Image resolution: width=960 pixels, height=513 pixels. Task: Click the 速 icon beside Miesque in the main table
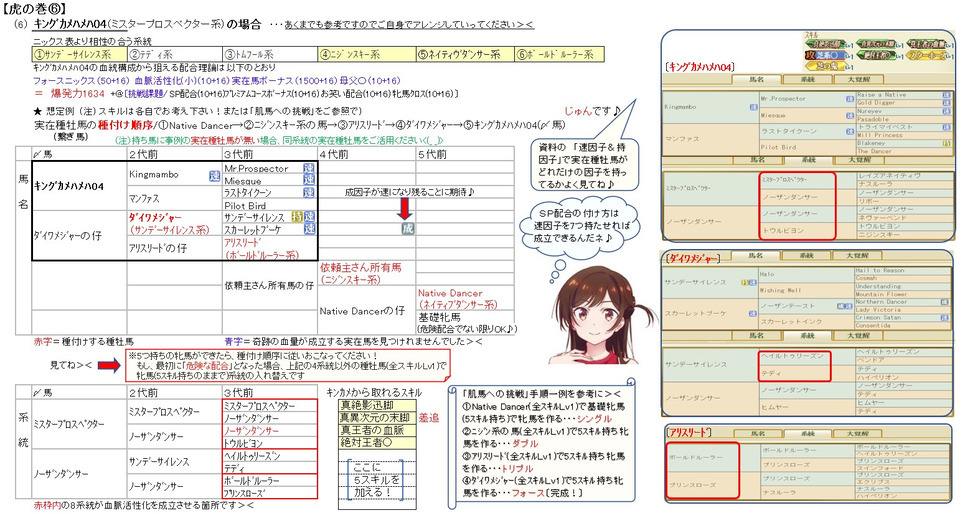coord(309,179)
